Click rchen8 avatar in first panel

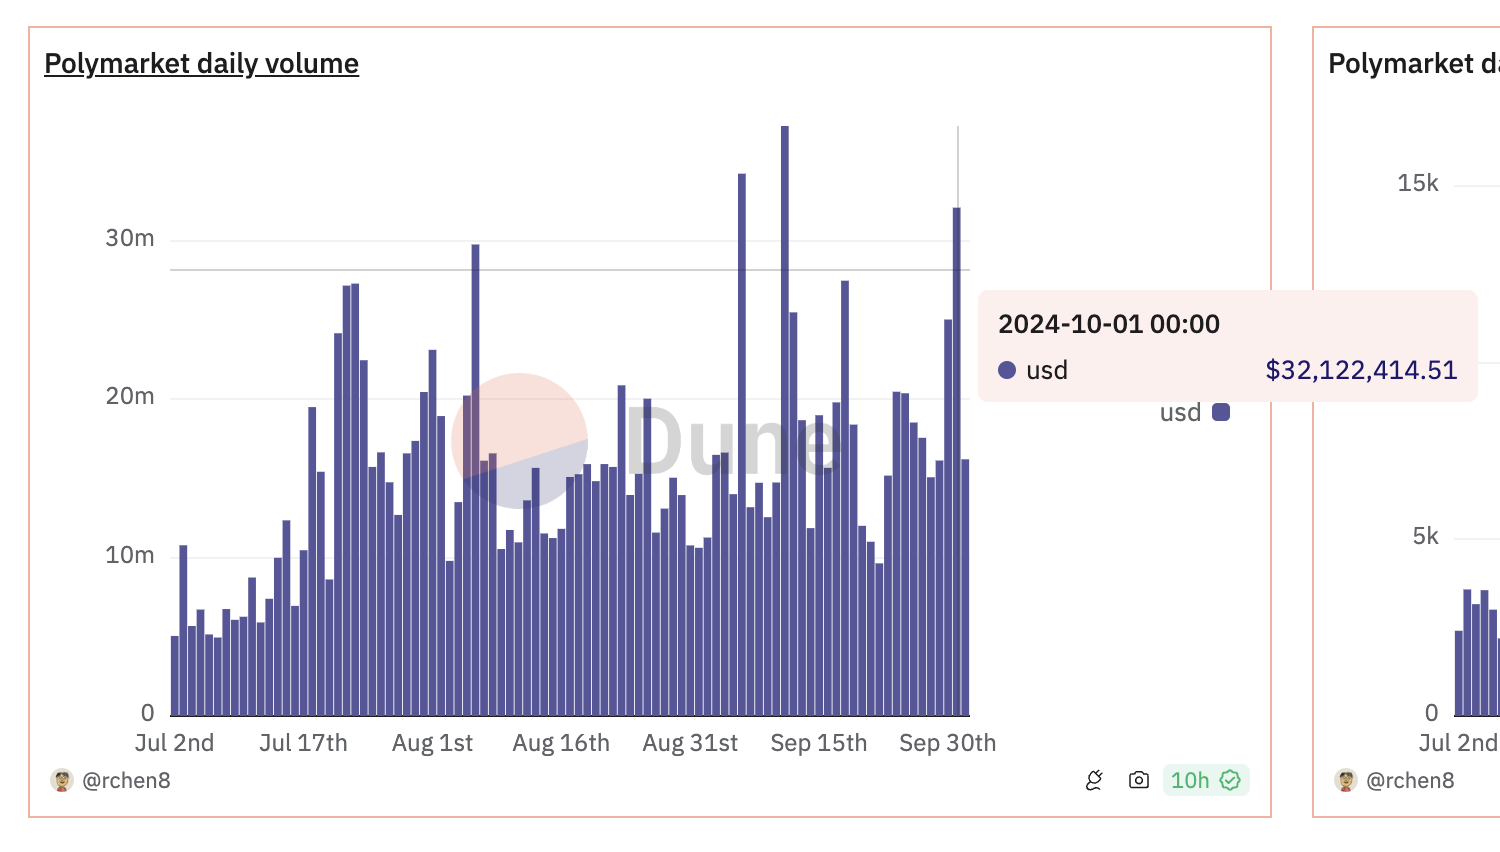tap(62, 780)
